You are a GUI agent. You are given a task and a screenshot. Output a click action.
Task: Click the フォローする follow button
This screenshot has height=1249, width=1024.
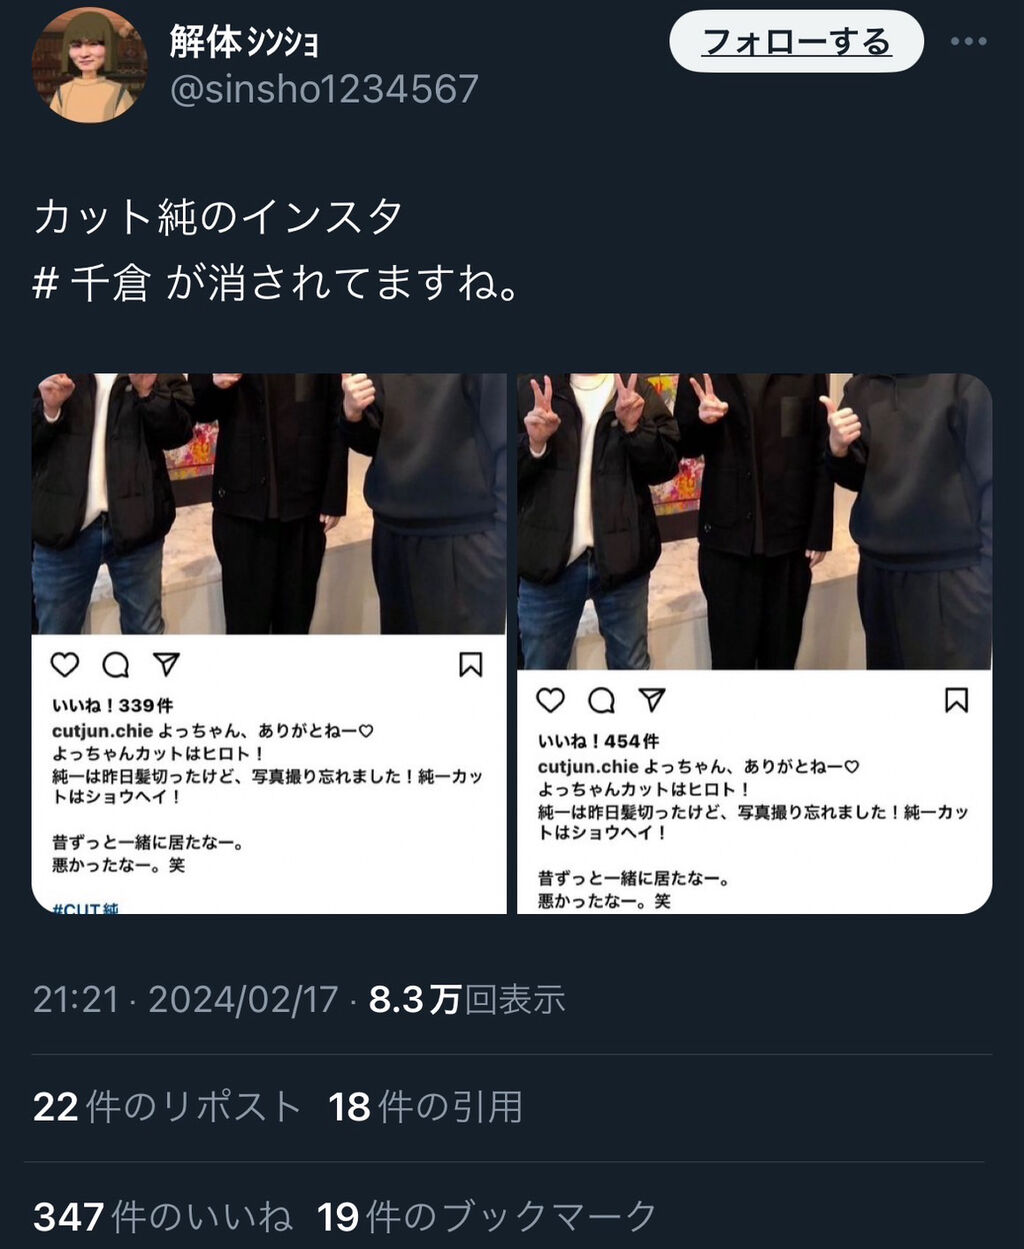(x=796, y=42)
